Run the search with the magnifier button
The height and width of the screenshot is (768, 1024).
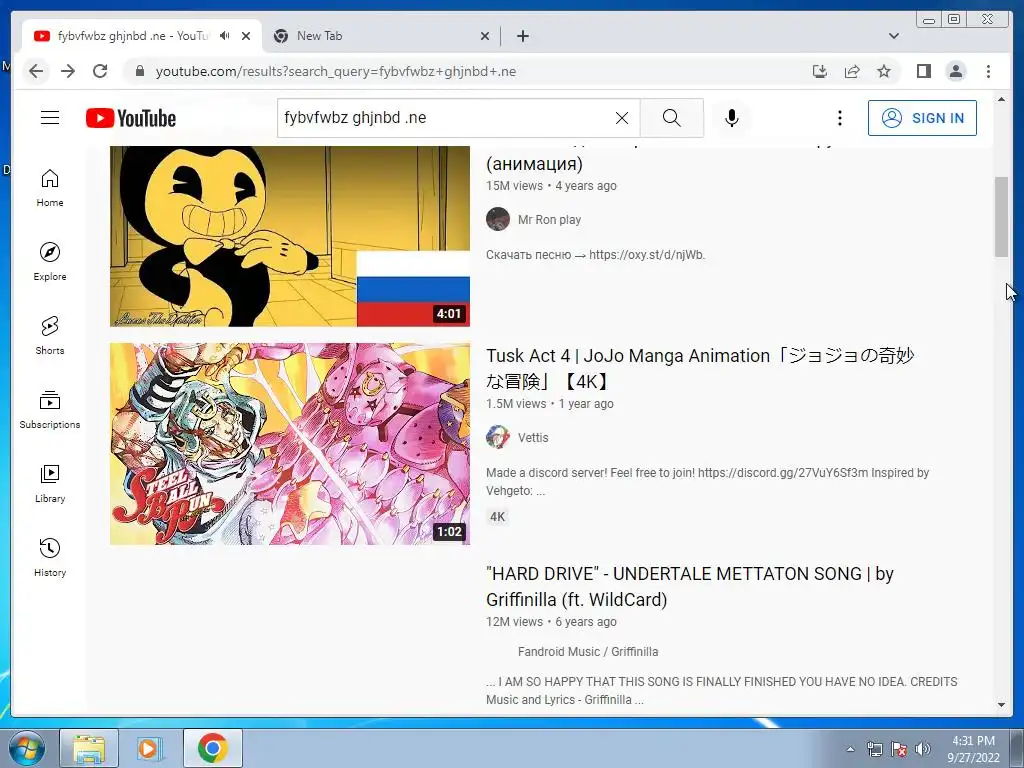[x=671, y=118]
